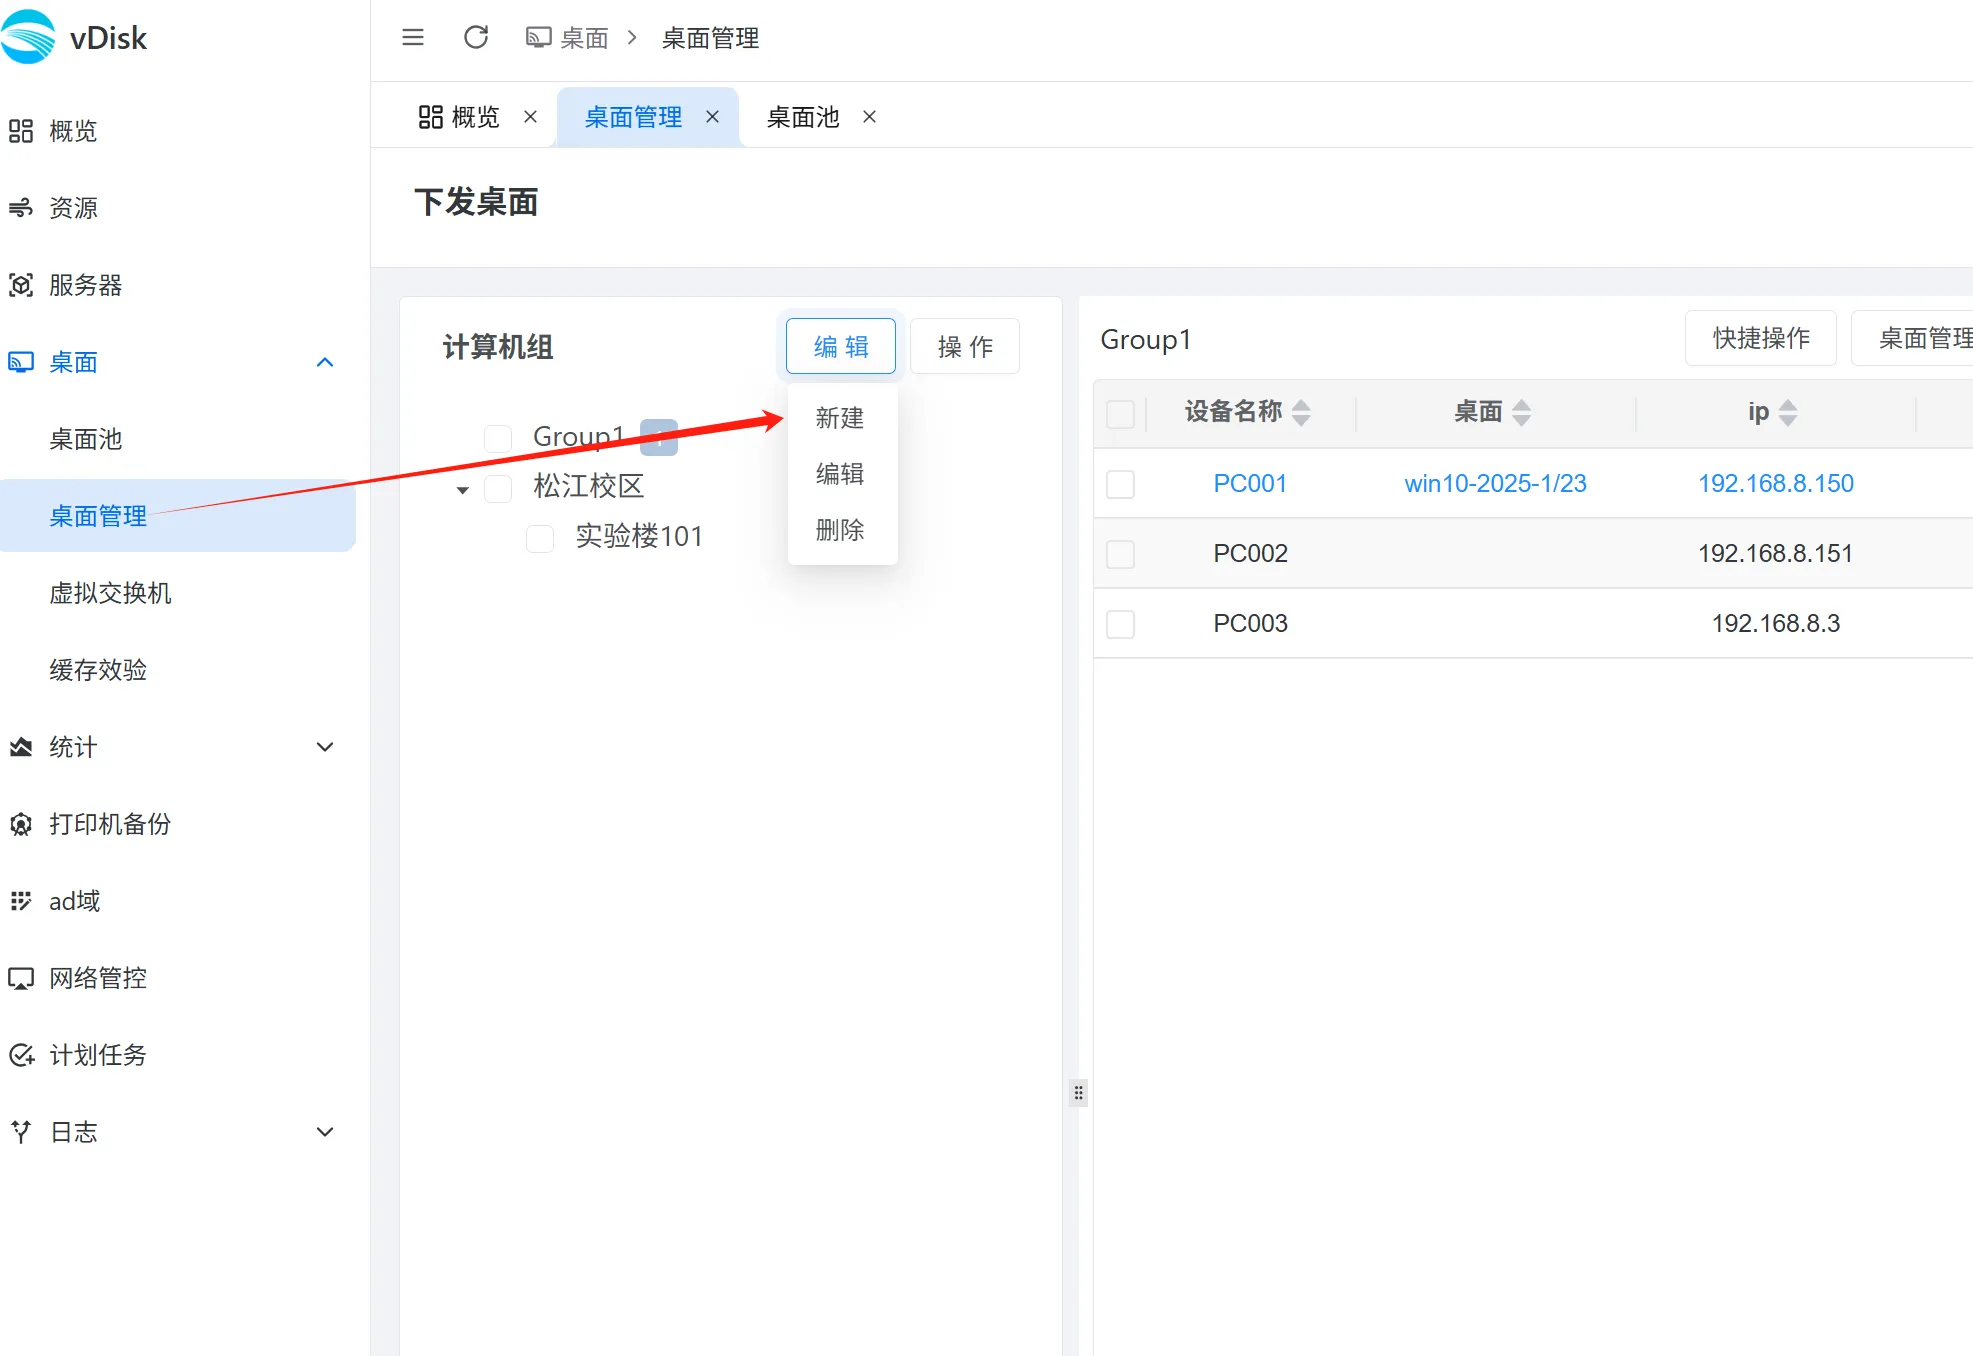This screenshot has width=1973, height=1356.
Task: Open 服务器 via its sidebar icon
Action: (21, 285)
